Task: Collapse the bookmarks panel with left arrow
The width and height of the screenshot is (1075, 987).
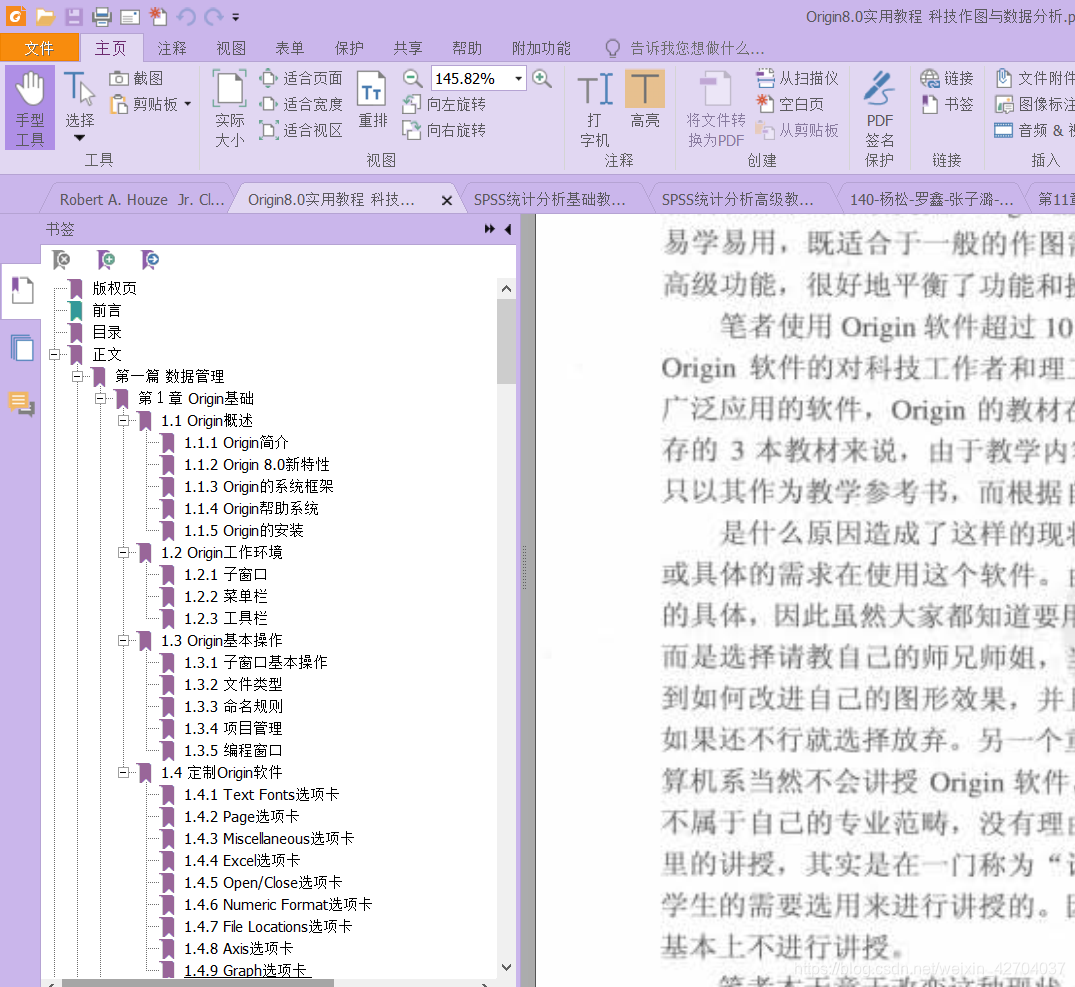Action: pos(508,229)
